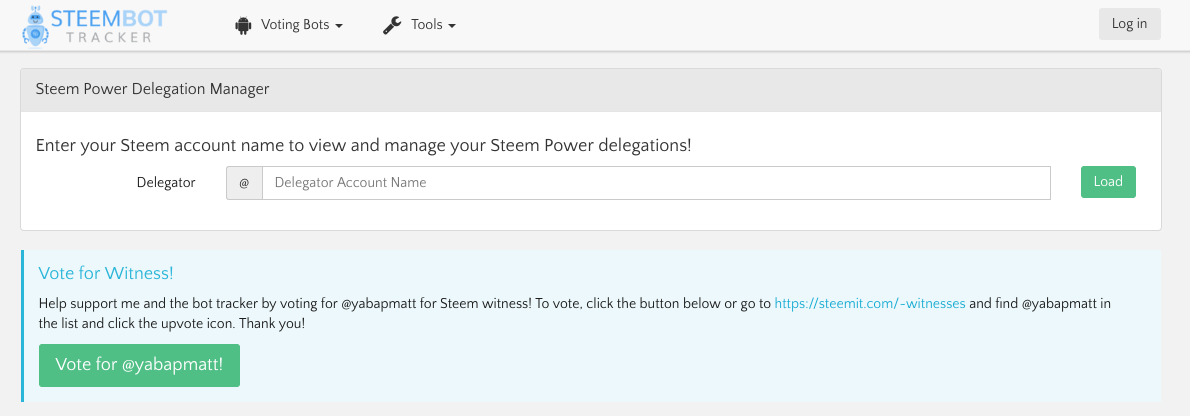Click the 'Enter your Steem account name' instruction text

364,145
